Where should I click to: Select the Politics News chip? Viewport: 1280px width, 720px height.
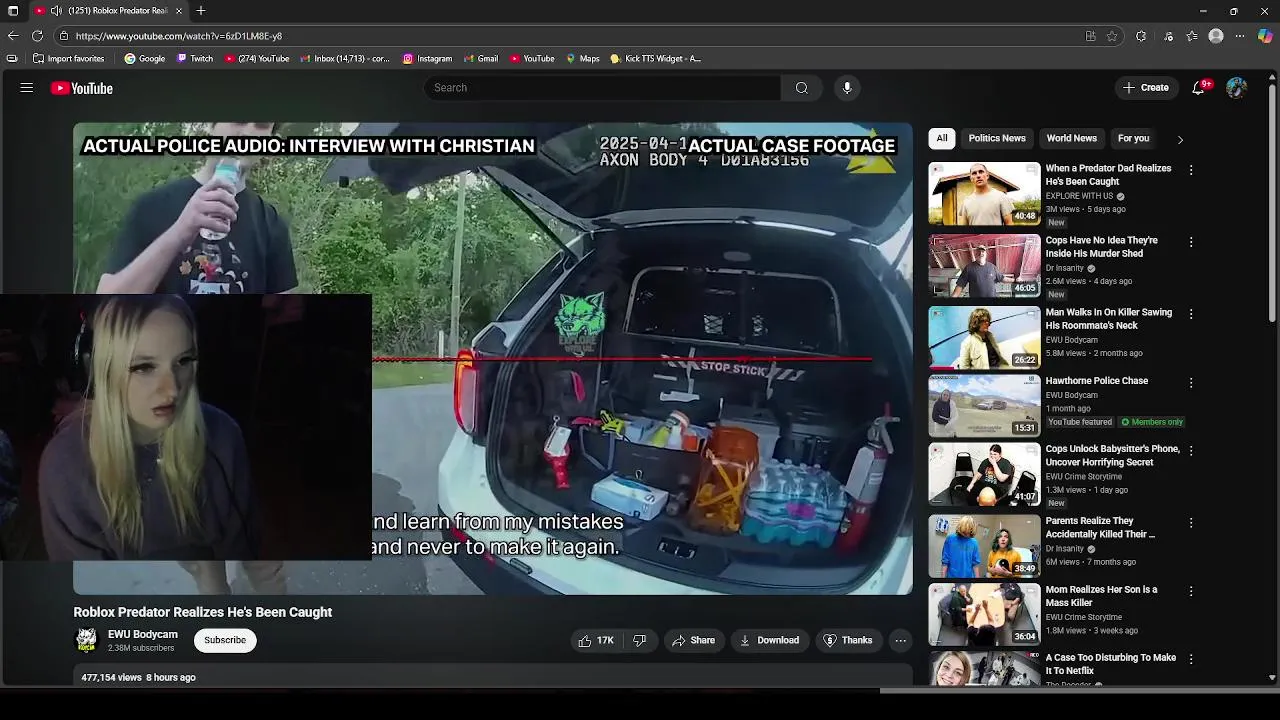pyautogui.click(x=997, y=138)
